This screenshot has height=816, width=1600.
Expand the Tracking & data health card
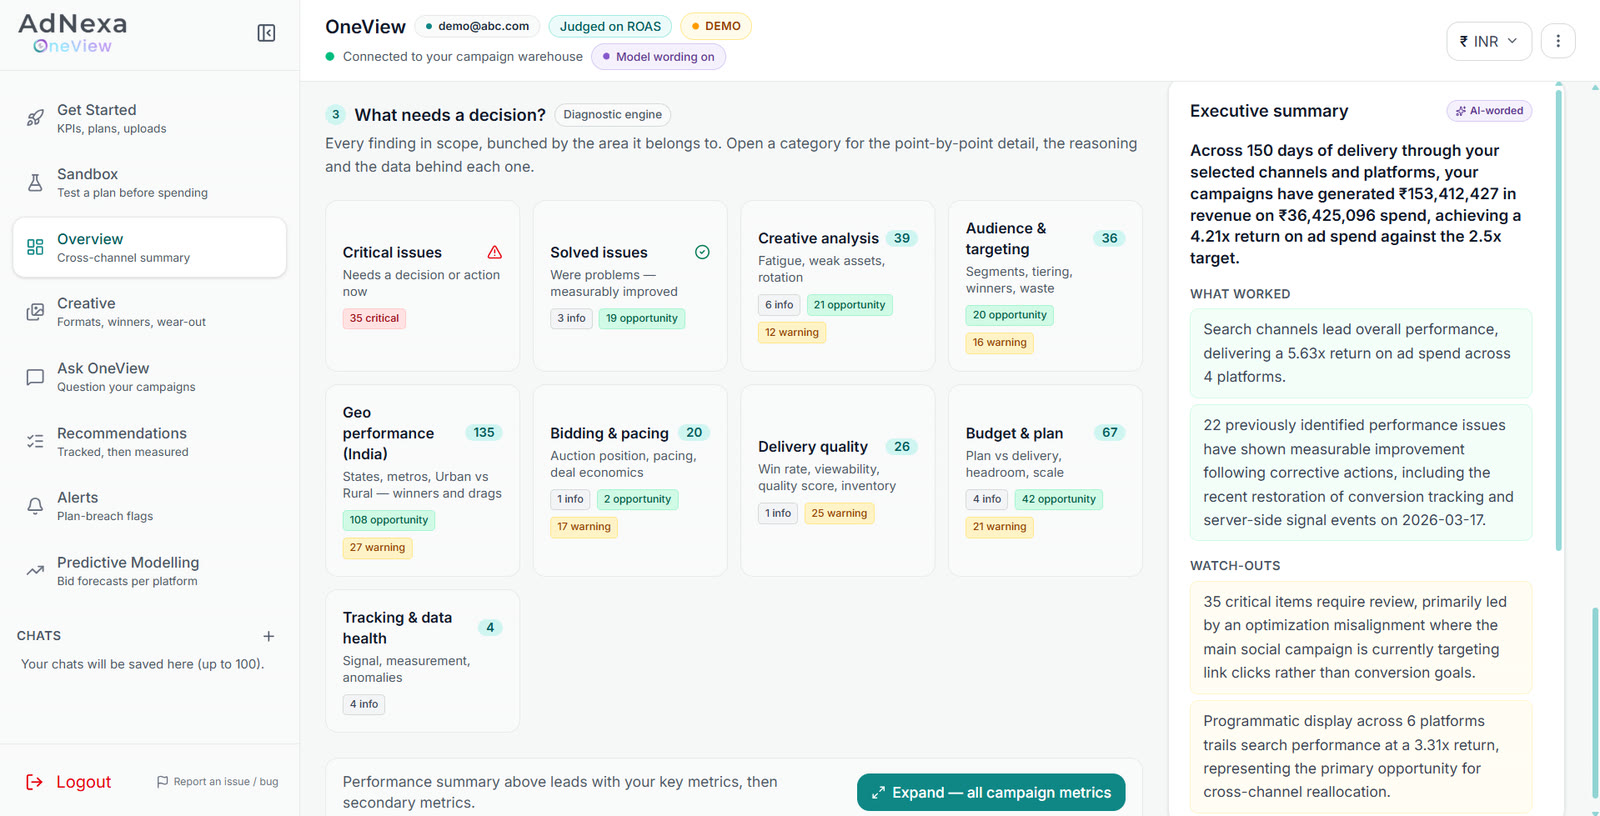423,661
